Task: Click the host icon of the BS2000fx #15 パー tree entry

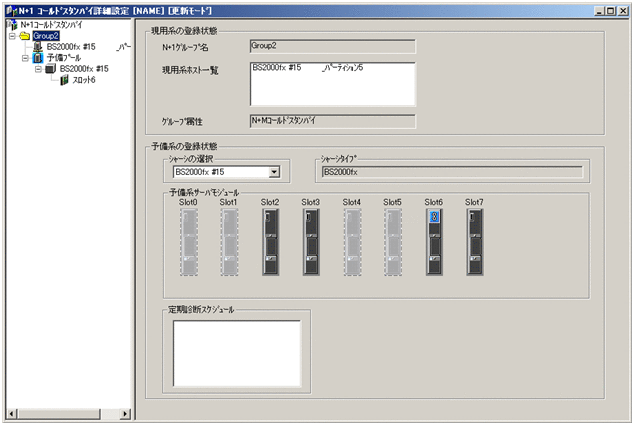Action: 38,47
